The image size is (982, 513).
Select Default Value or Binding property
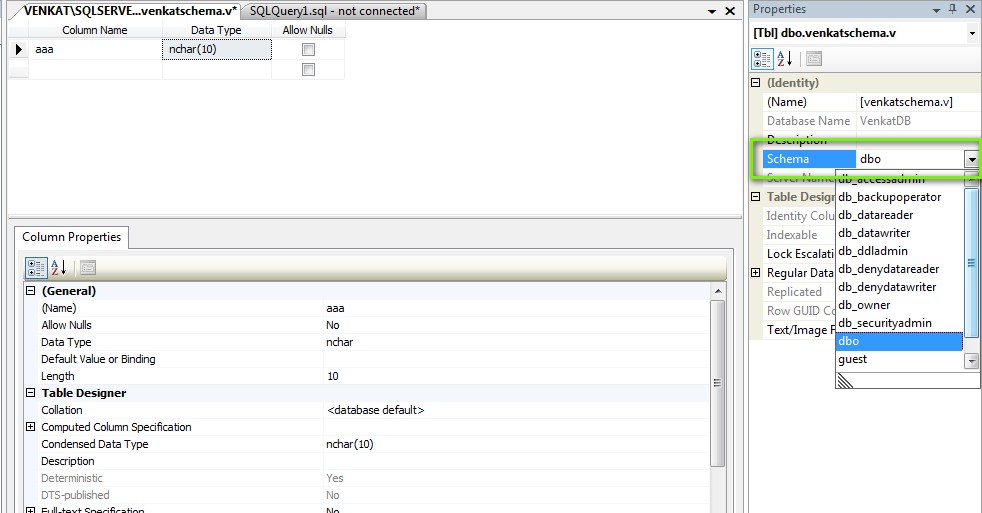(98, 359)
